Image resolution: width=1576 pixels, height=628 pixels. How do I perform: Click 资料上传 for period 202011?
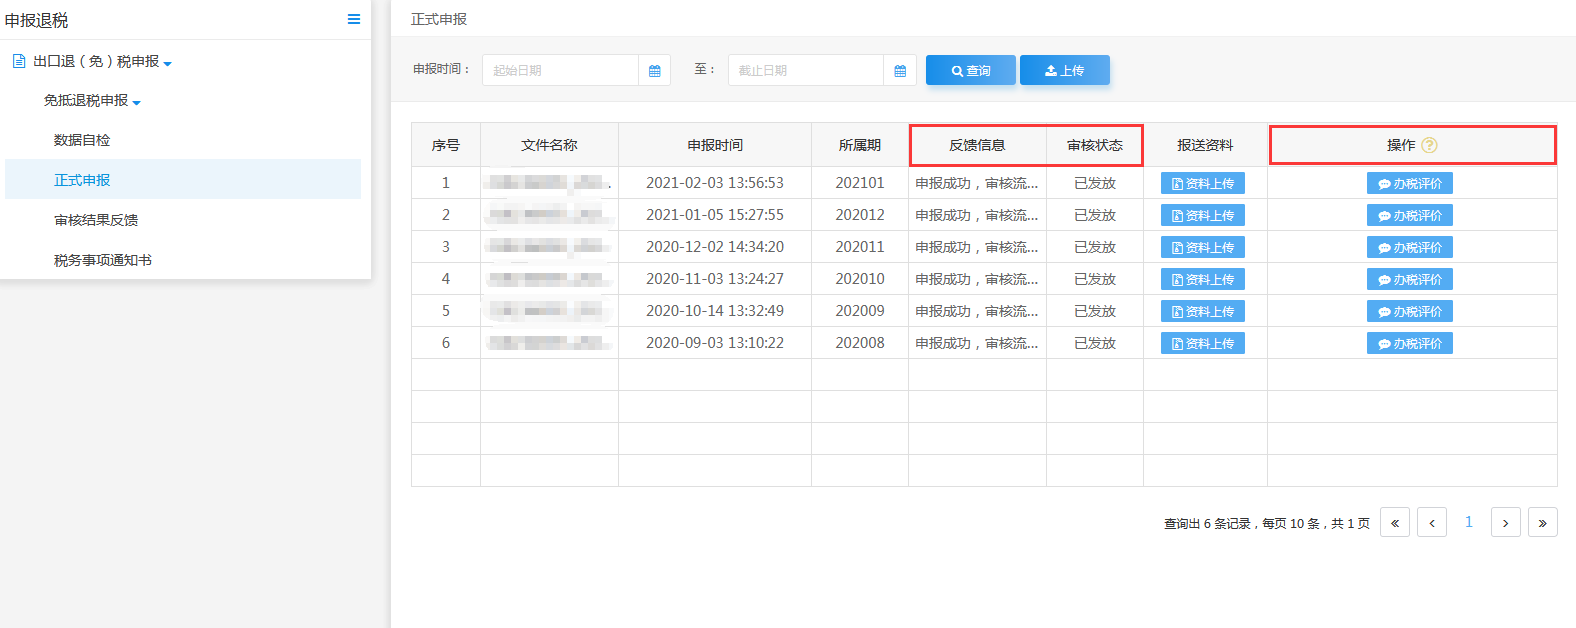(x=1203, y=247)
